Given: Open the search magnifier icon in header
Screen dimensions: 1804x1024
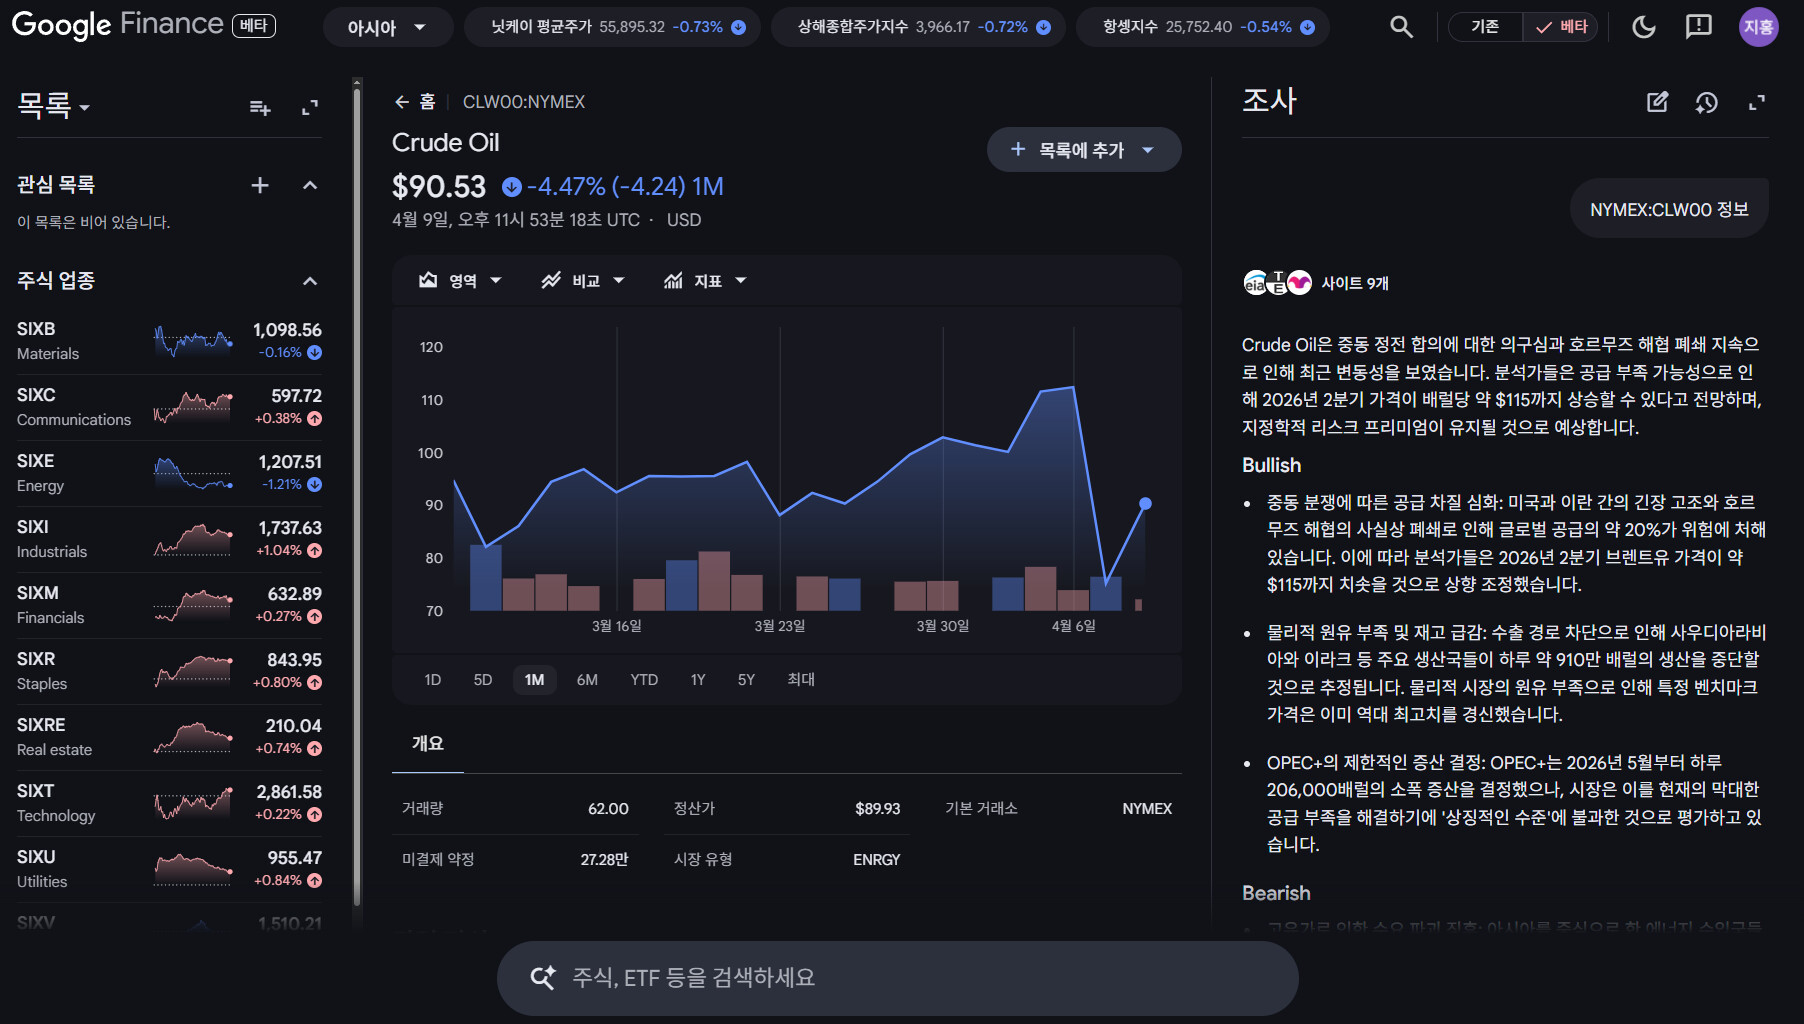Looking at the screenshot, I should (x=1401, y=27).
